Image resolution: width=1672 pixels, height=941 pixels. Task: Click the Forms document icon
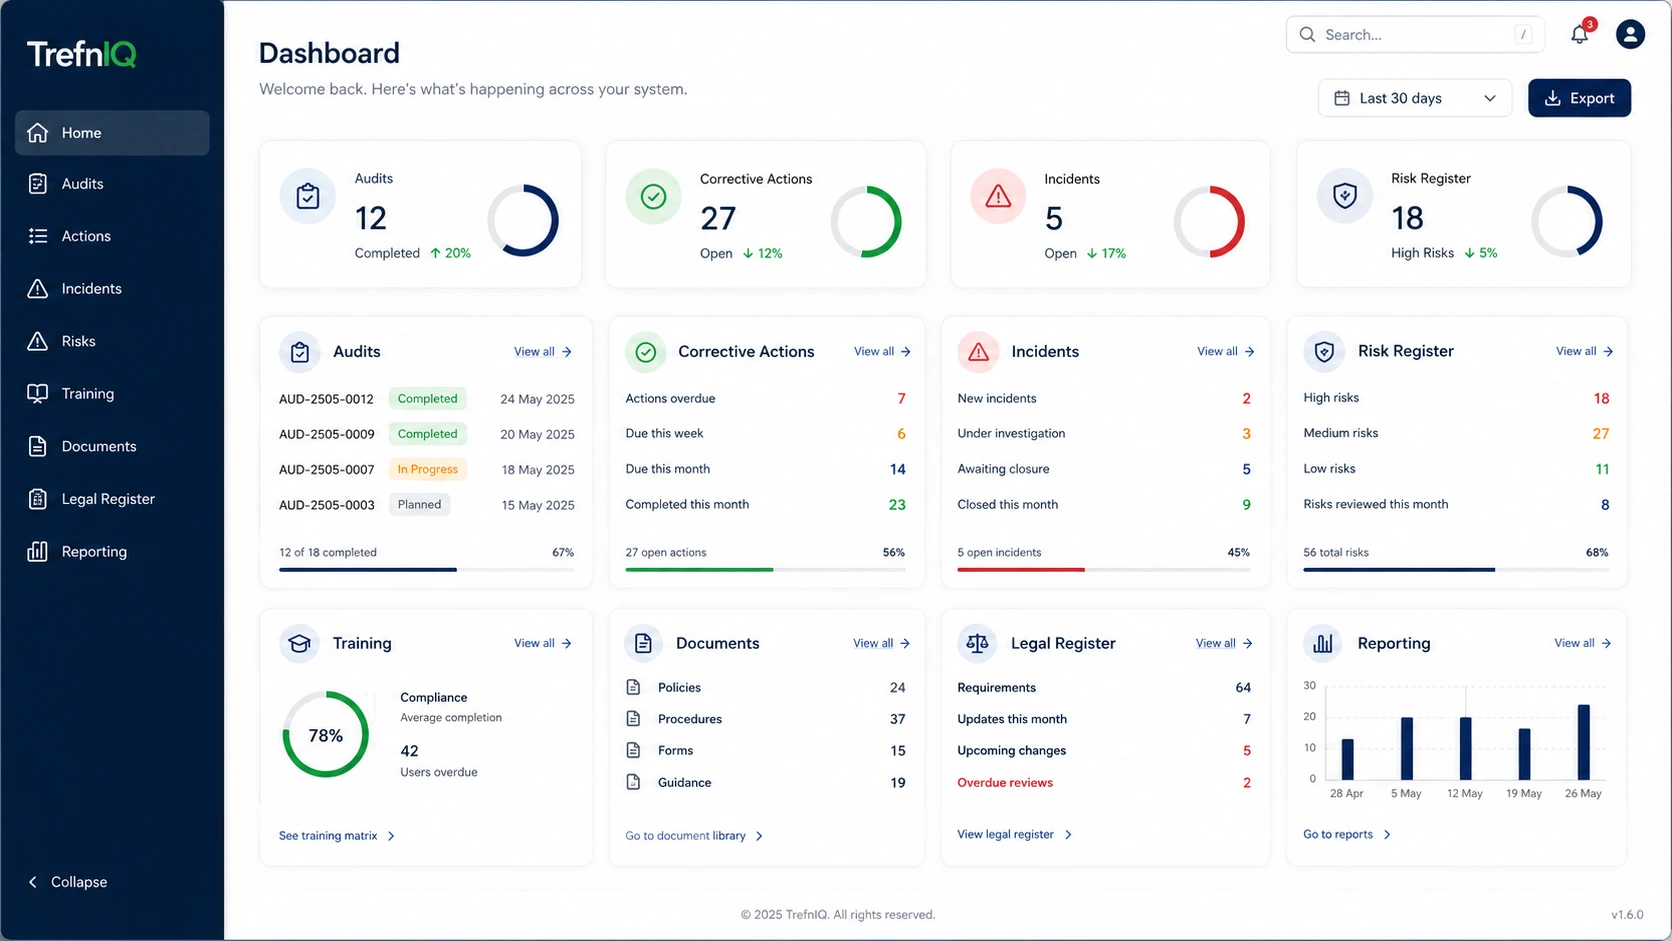coord(633,750)
